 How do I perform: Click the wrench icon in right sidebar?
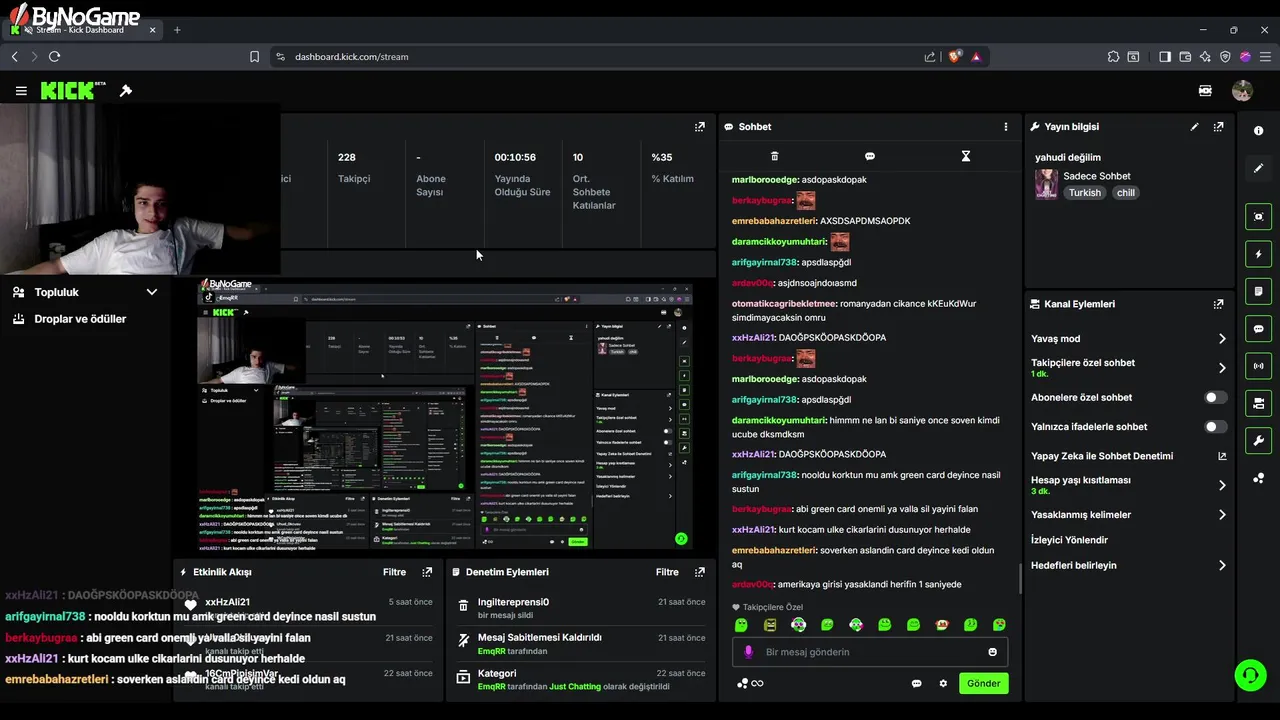pos(1259,441)
